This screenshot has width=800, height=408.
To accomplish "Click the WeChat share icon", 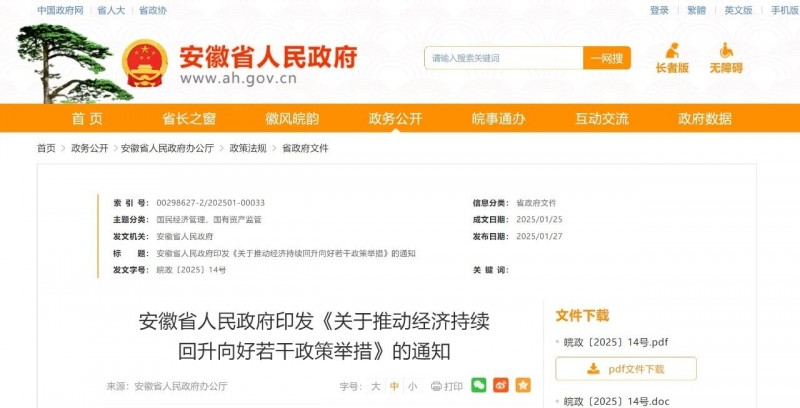I will pyautogui.click(x=479, y=386).
